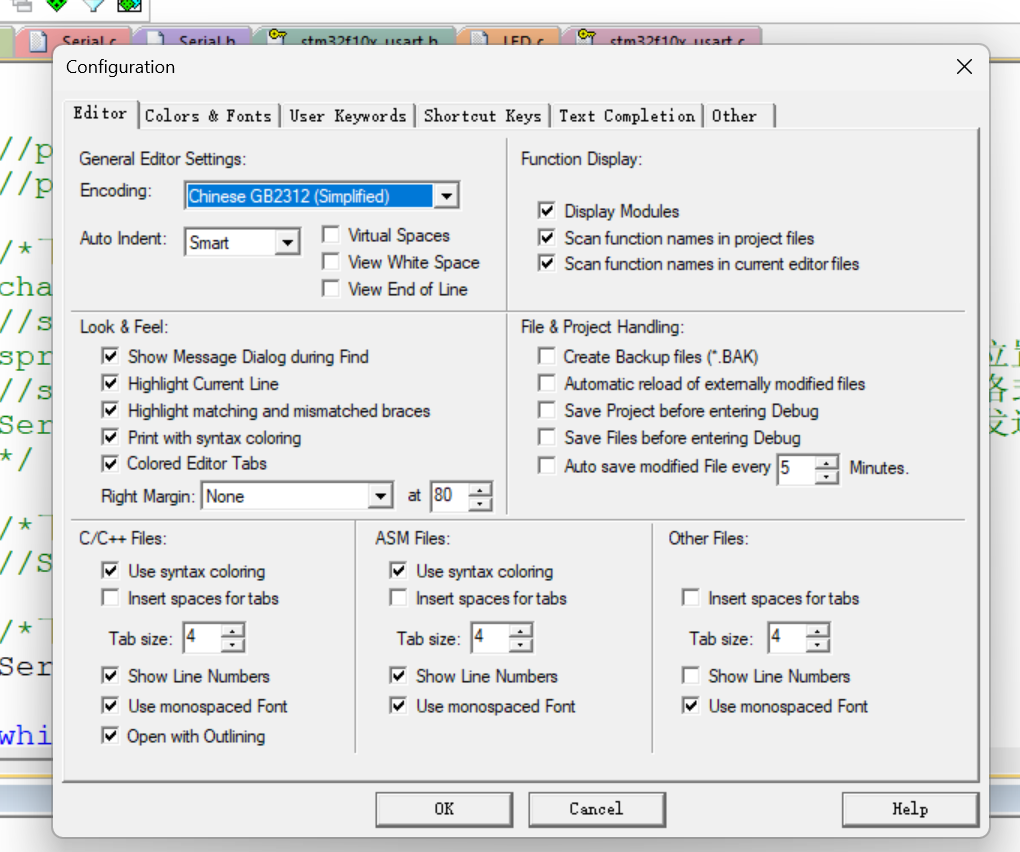The image size is (1020, 852).
Task: Open the Shortcut Keys tab
Action: click(482, 116)
